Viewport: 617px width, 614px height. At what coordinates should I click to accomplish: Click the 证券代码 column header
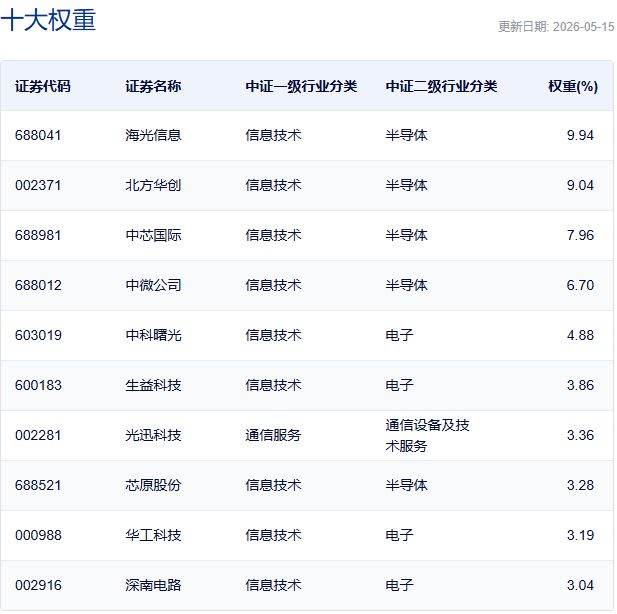tap(42, 86)
